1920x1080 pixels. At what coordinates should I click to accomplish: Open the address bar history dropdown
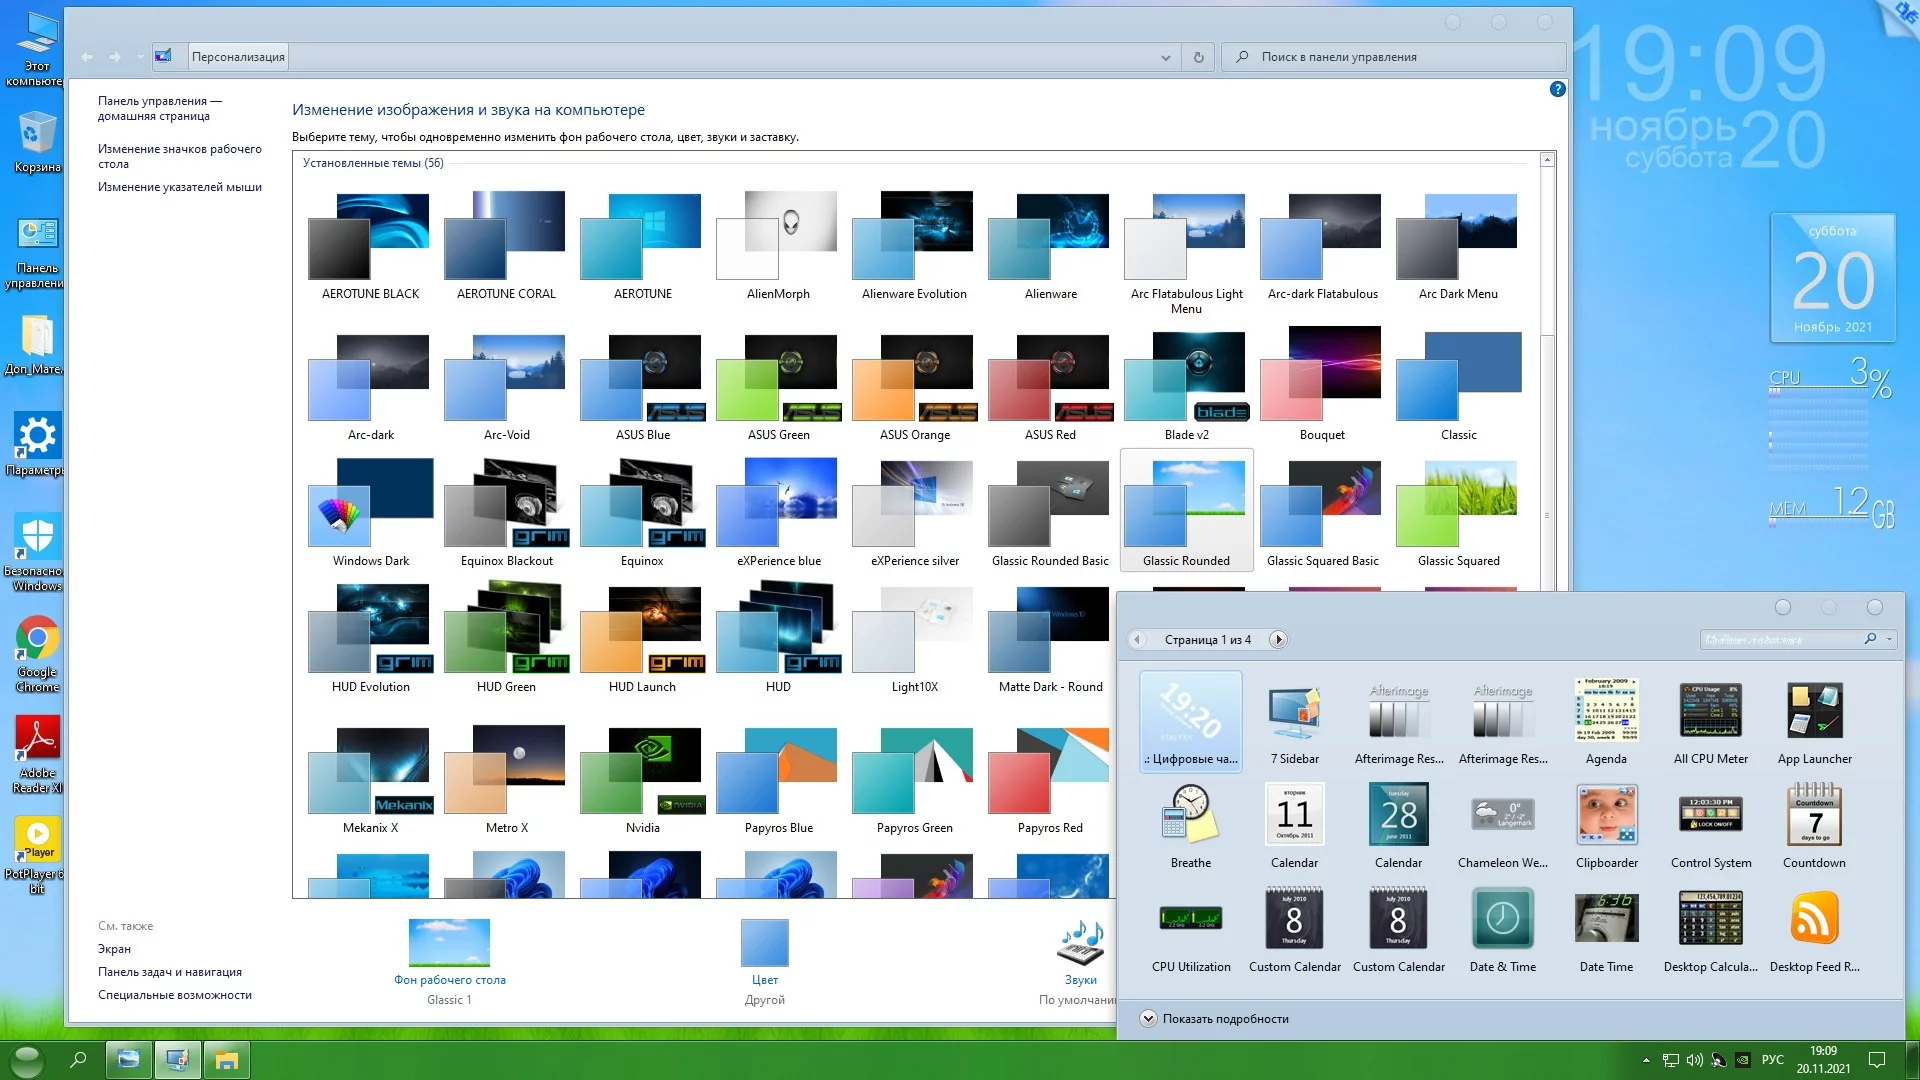[x=1165, y=57]
